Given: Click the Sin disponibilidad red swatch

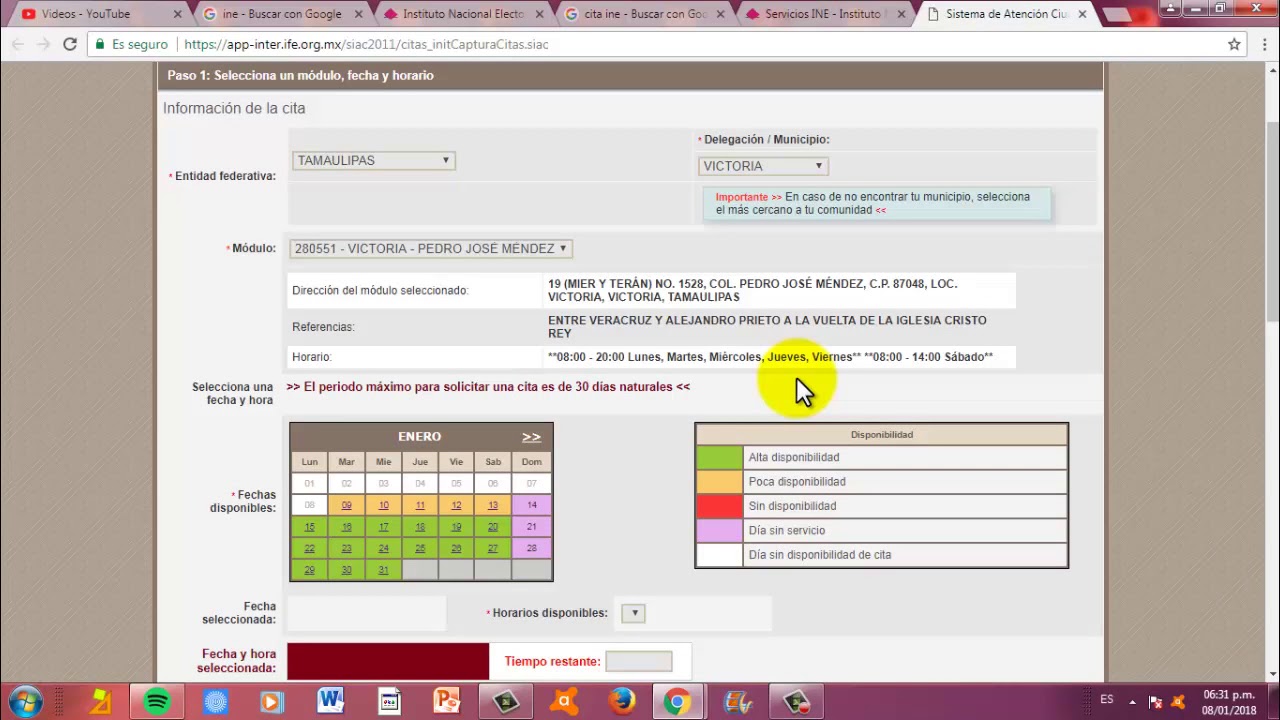Looking at the screenshot, I should [x=720, y=506].
